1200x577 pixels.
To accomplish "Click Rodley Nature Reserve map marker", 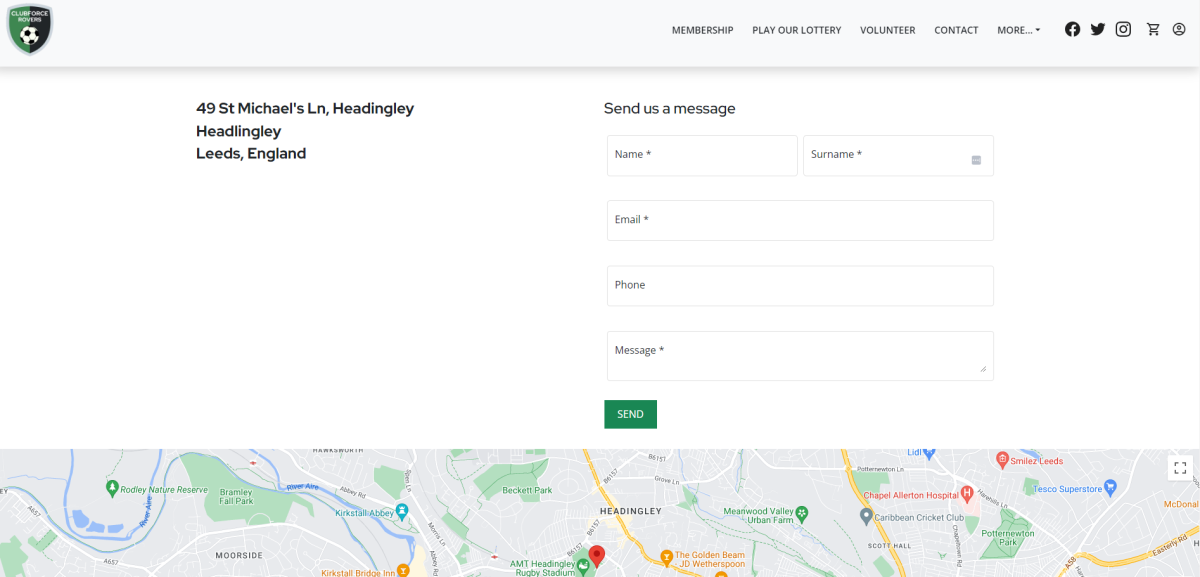I will [112, 488].
